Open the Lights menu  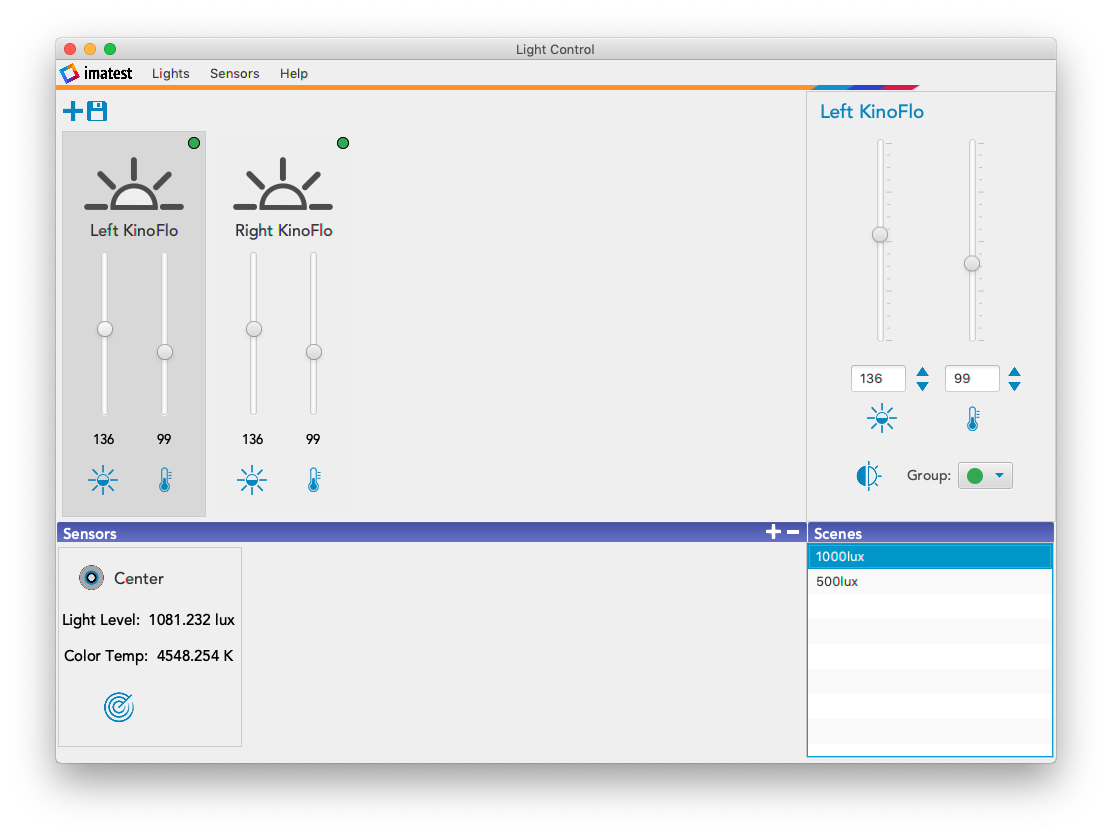click(x=170, y=74)
